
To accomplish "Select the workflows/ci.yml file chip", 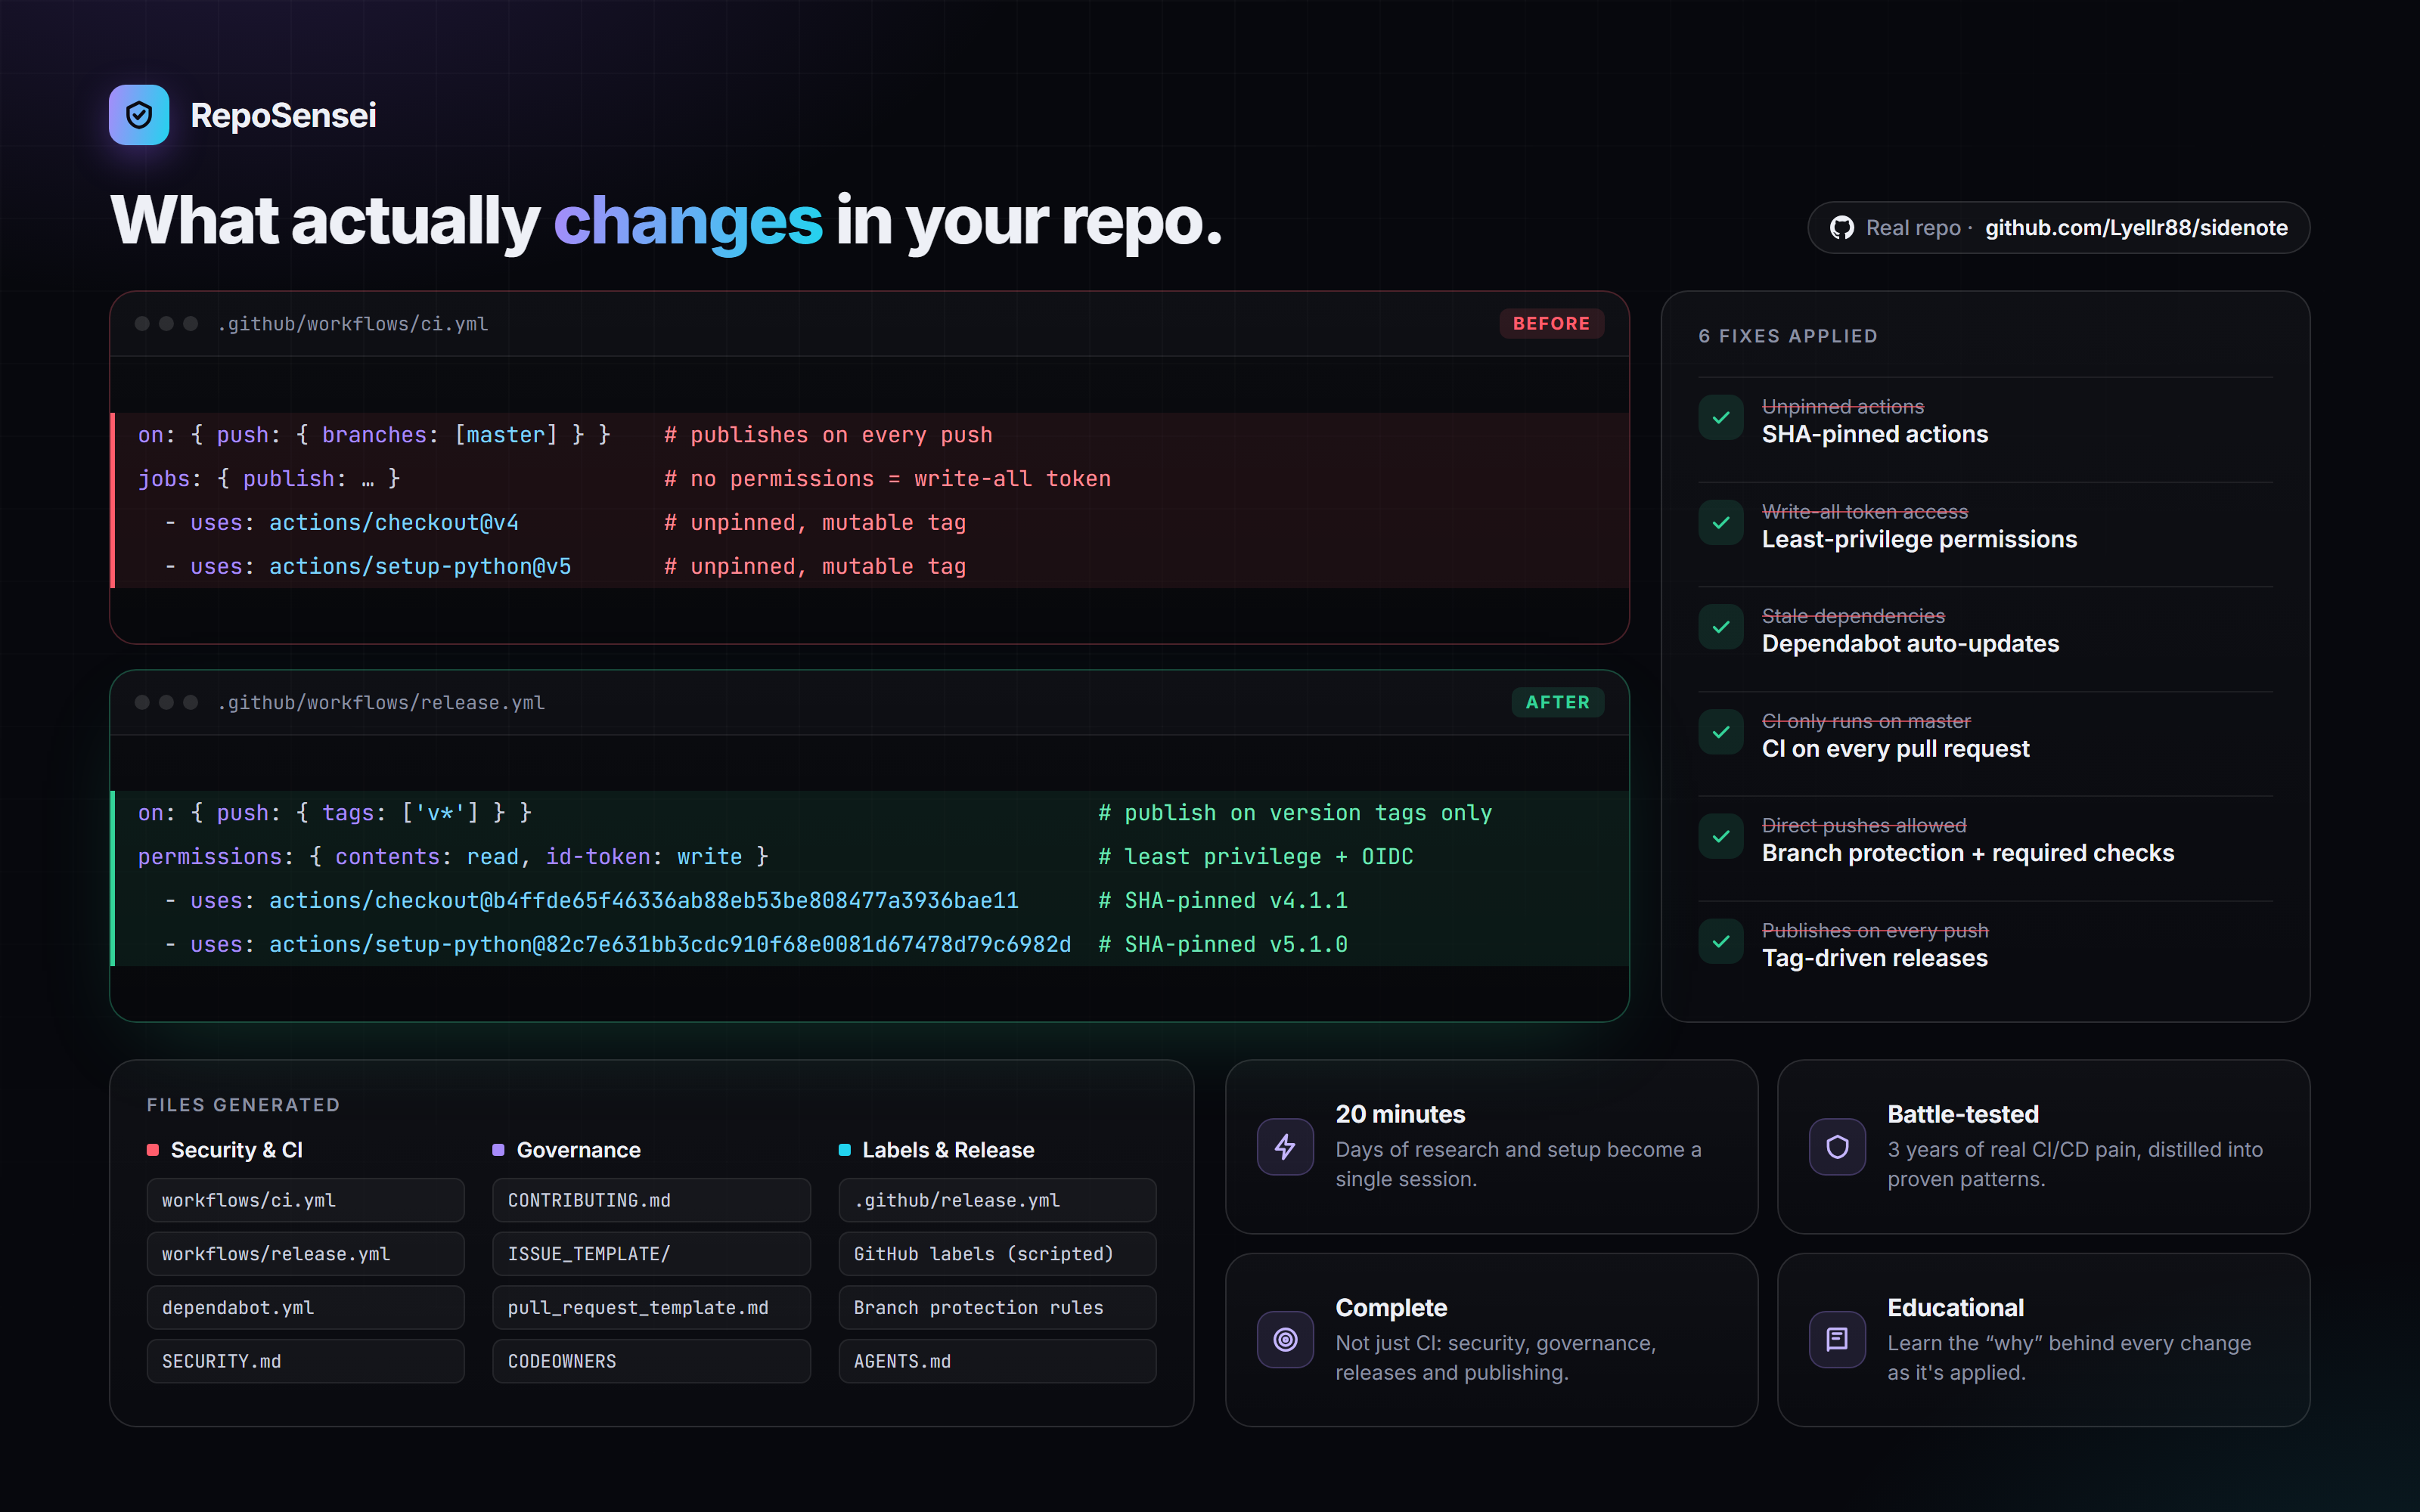I will point(306,1200).
